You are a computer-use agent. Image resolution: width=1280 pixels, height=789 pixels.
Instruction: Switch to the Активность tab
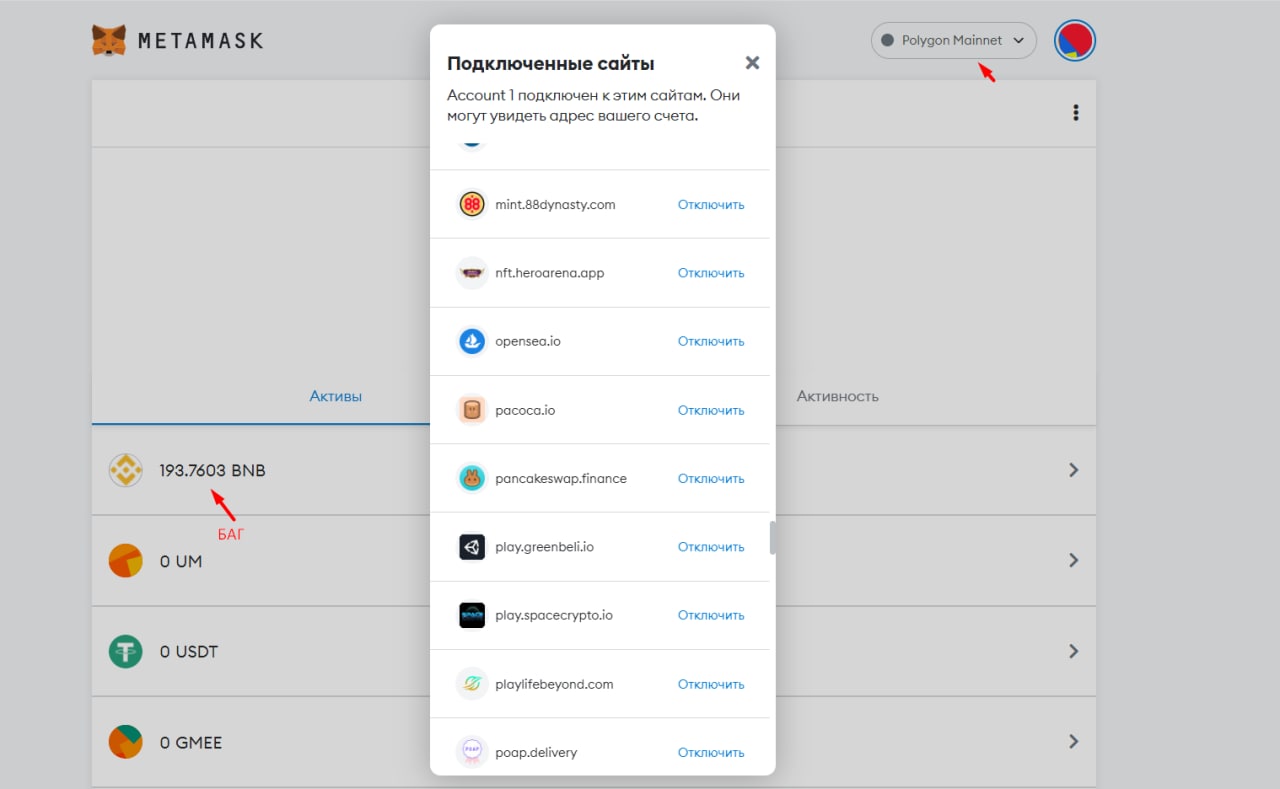click(837, 396)
